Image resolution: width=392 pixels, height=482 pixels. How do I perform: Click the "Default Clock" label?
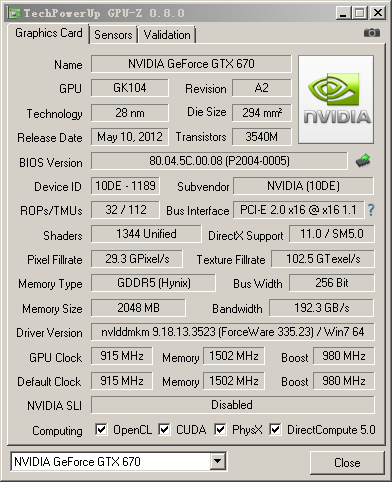click(49, 382)
